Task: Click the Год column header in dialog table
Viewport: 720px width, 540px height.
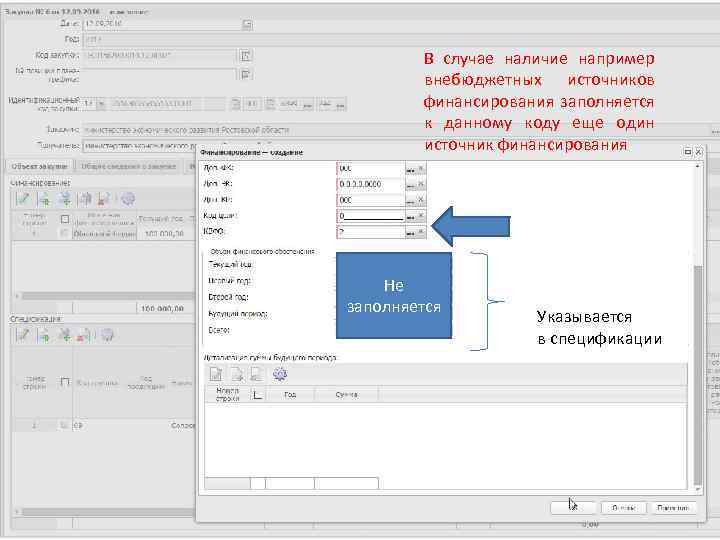Action: pyautogui.click(x=290, y=394)
